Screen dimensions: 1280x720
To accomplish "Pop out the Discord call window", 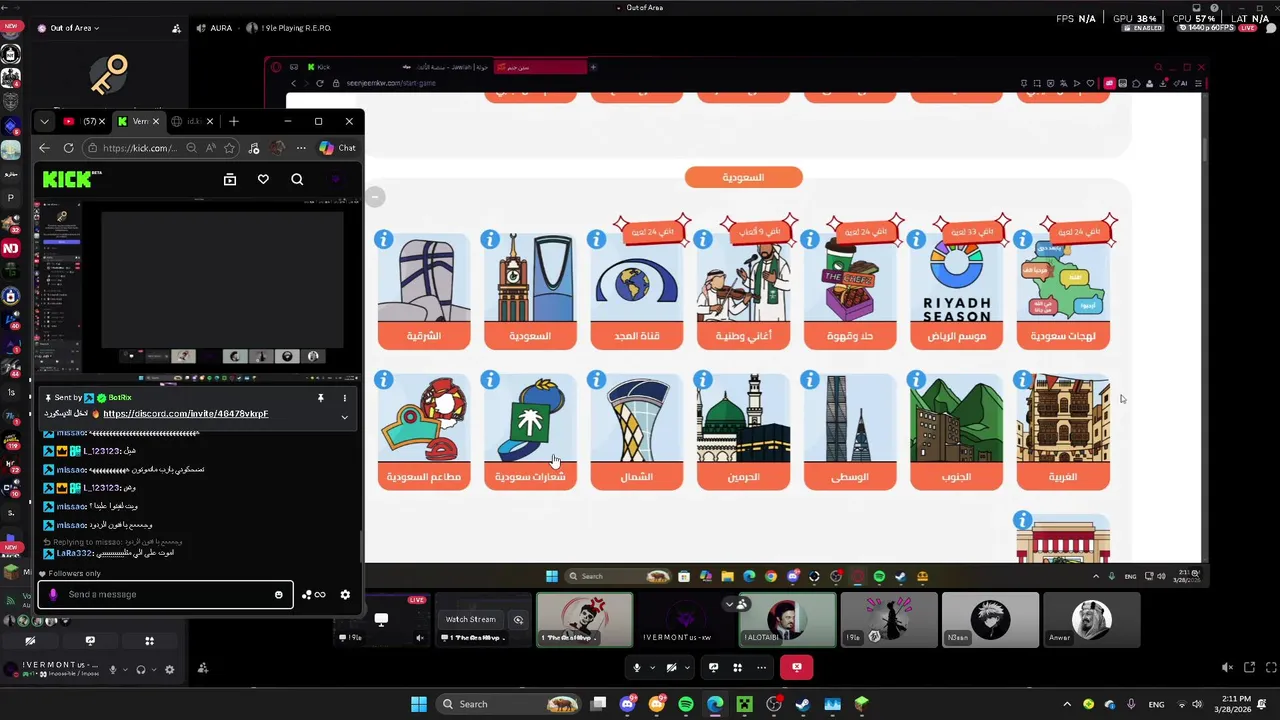I will coord(1249,667).
